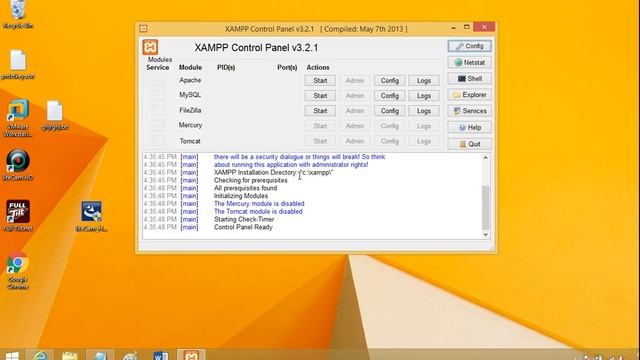Select the XAMPP icon on the taskbar

(x=191, y=355)
